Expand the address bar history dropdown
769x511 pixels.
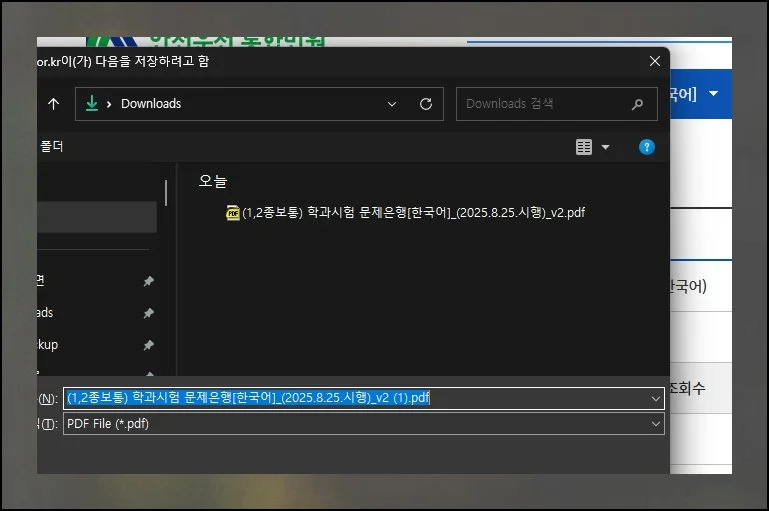(394, 104)
